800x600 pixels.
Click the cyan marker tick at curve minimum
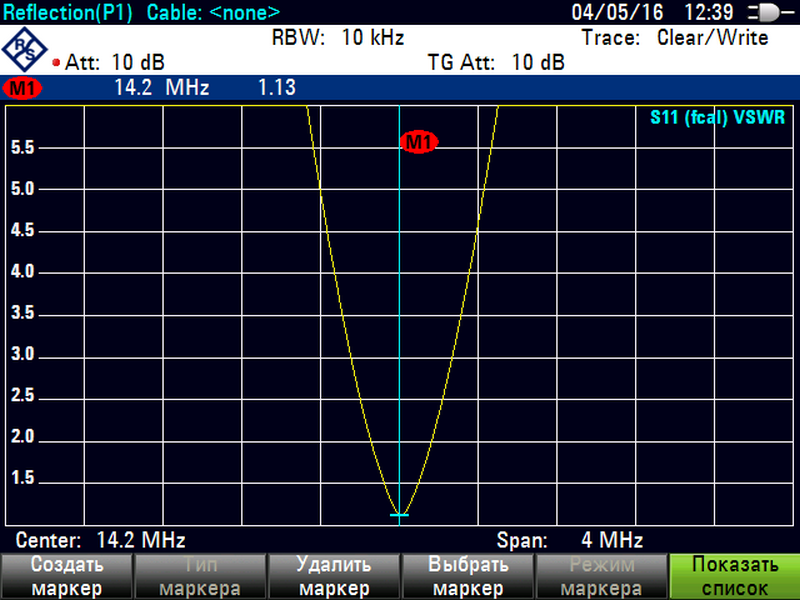(x=399, y=515)
